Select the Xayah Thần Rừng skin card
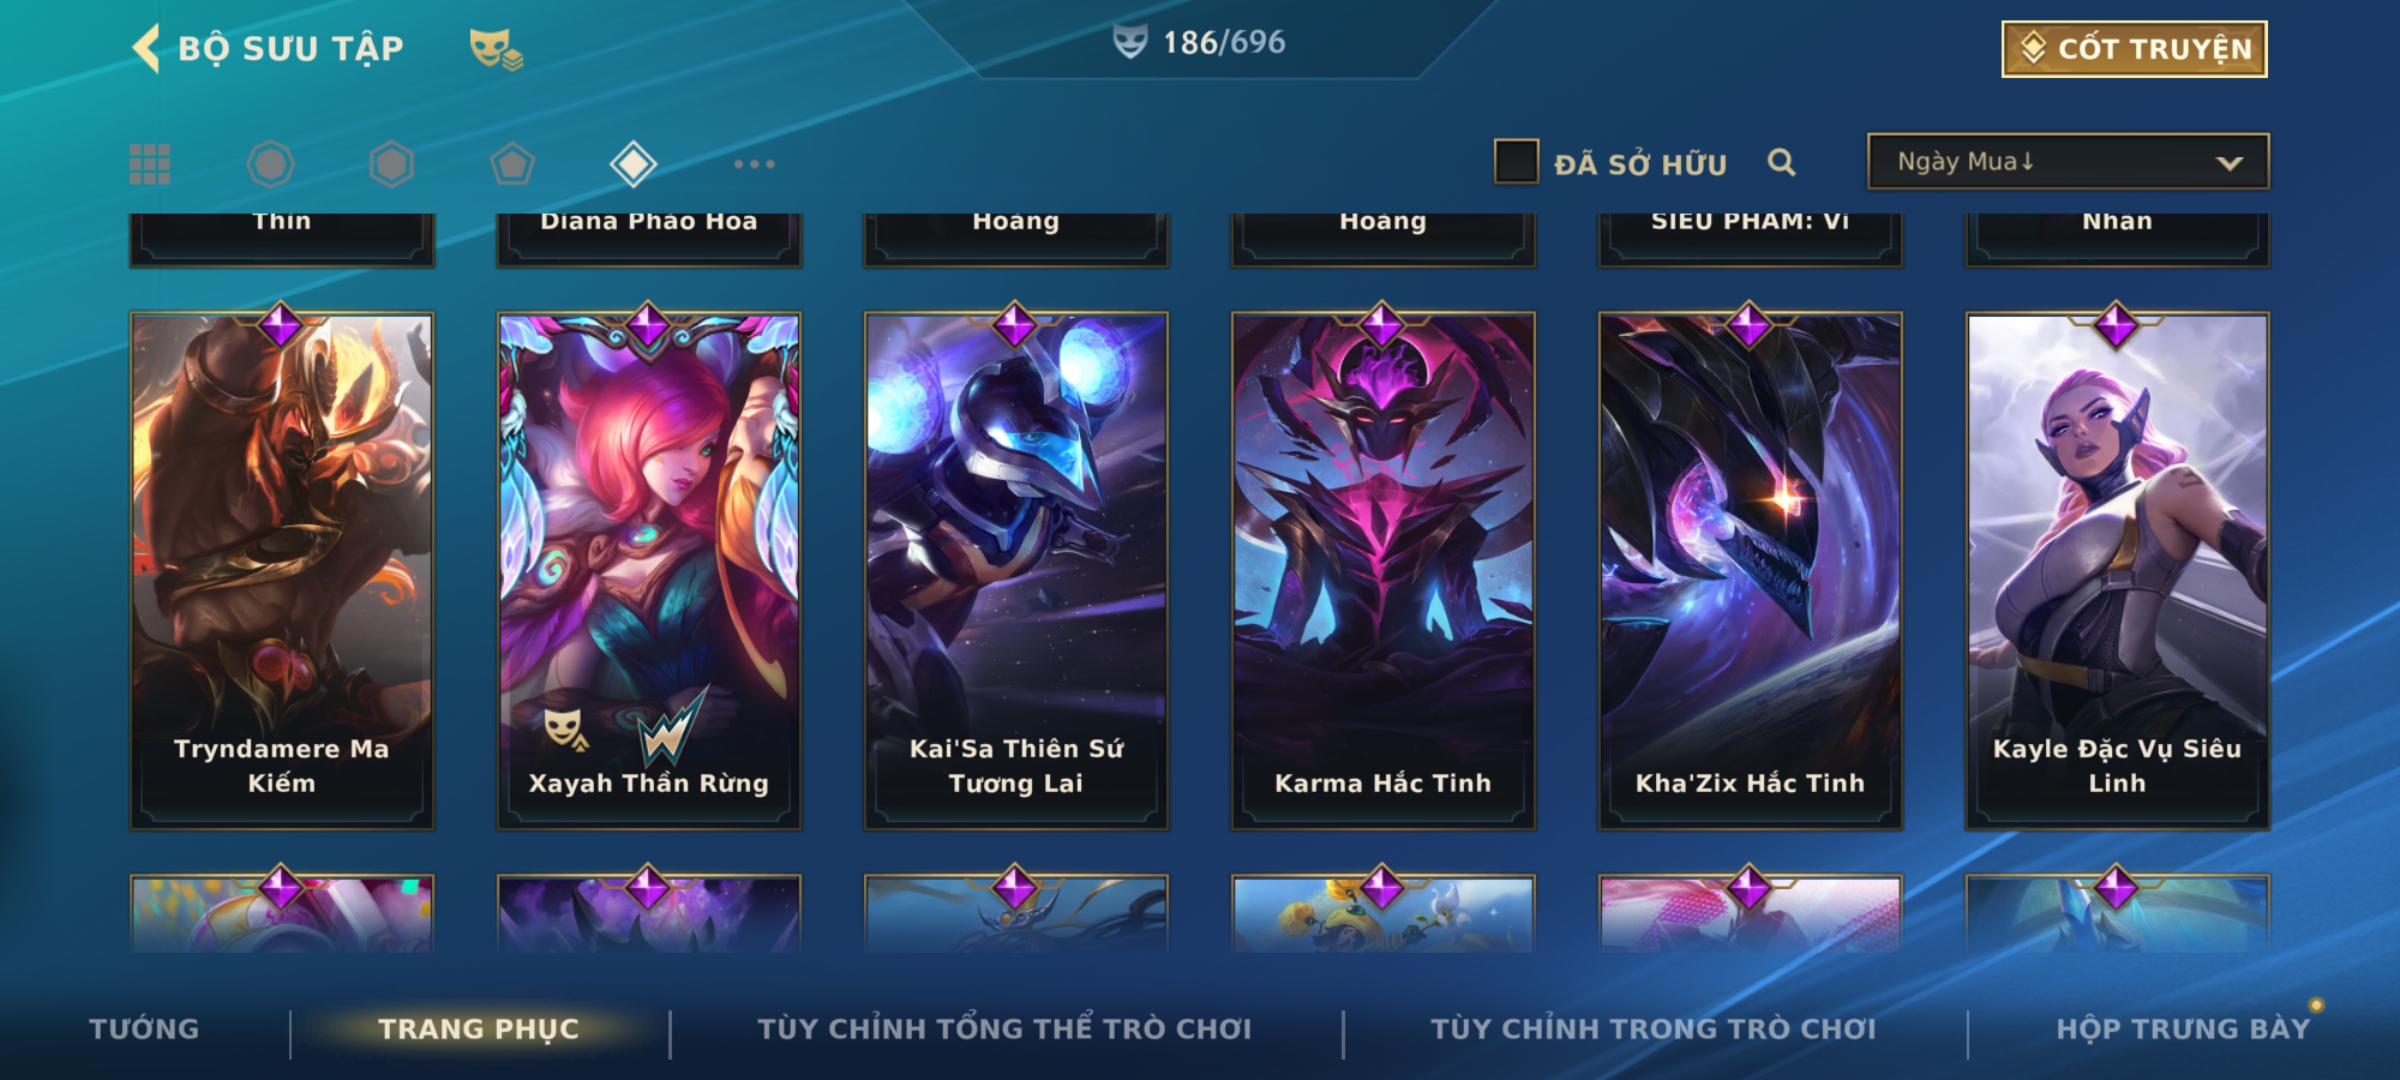 click(649, 570)
